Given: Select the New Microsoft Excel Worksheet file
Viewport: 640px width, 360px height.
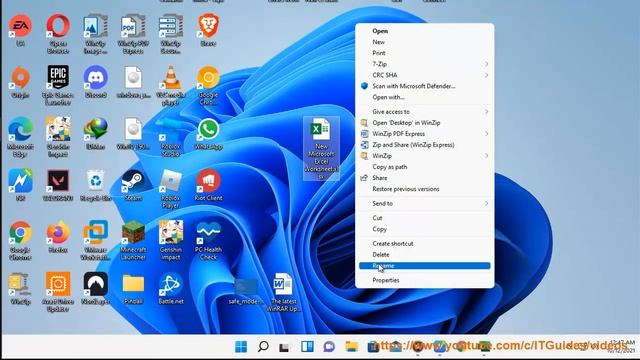Looking at the screenshot, I should 321,149.
